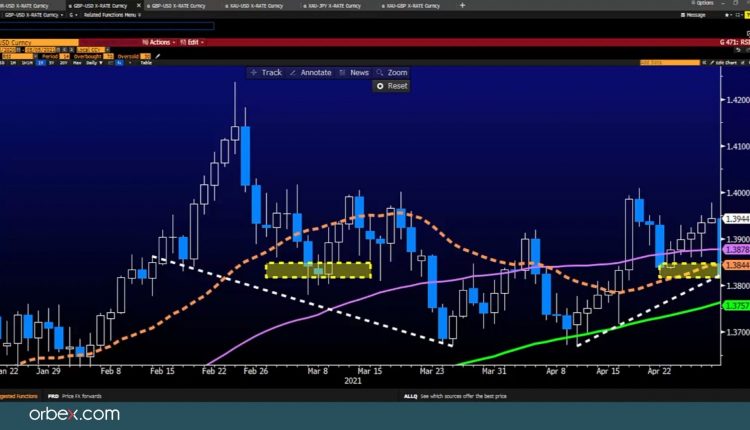Add a new tab with plus icon

point(462,5)
